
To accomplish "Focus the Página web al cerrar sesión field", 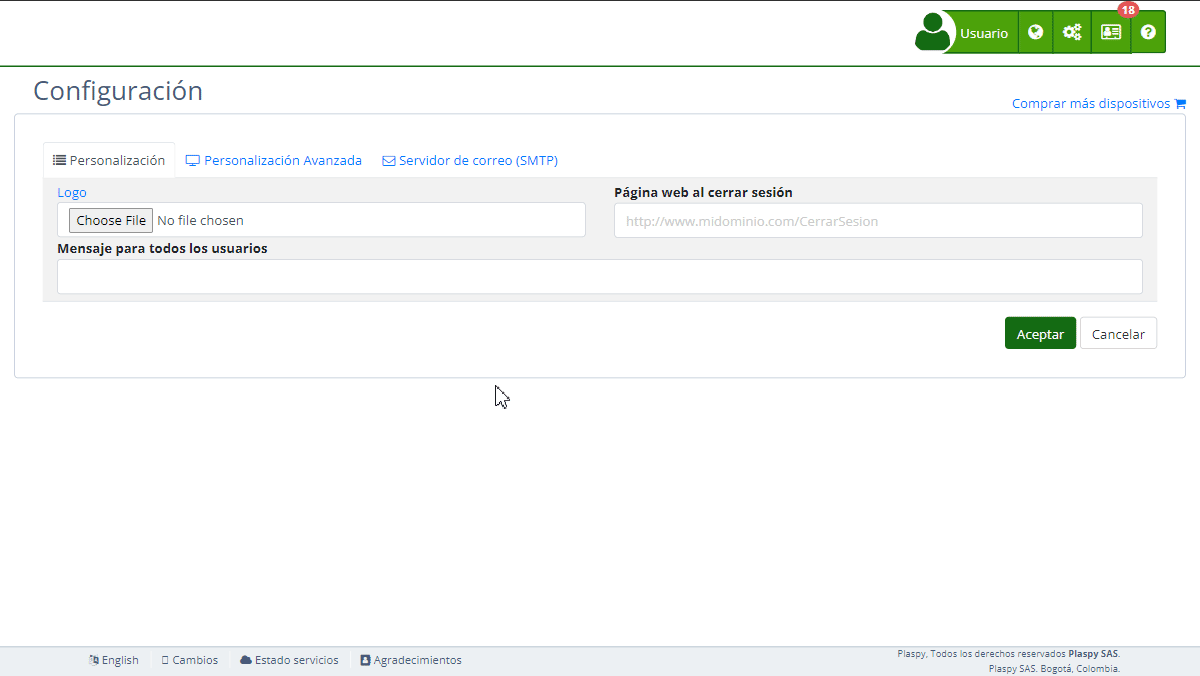I will point(877,221).
